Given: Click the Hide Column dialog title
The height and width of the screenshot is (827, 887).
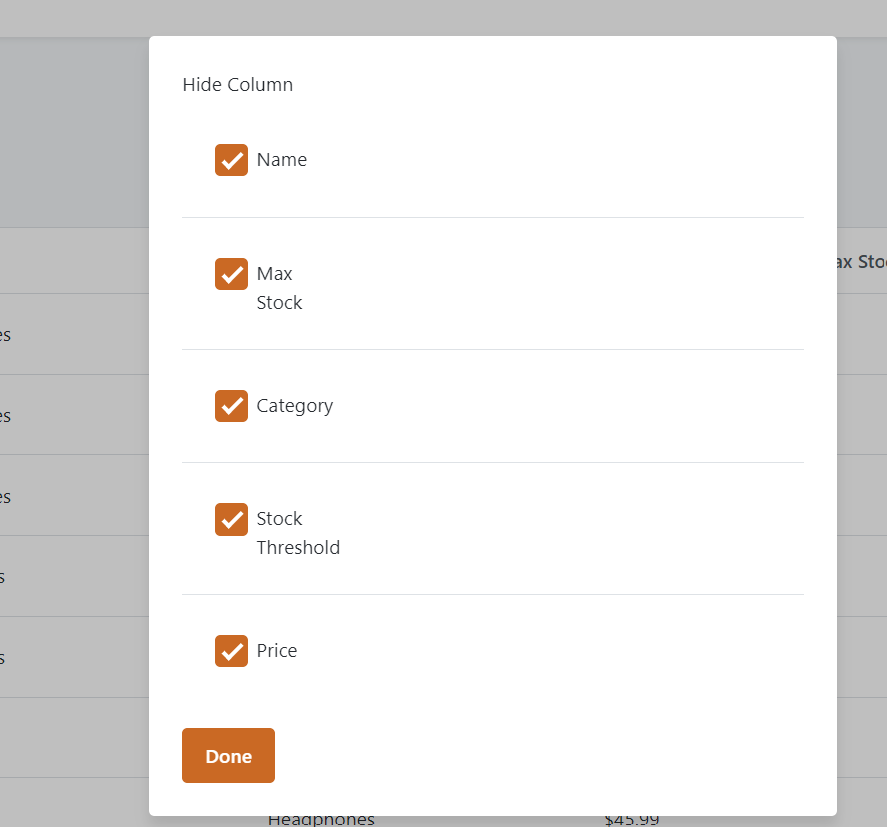Looking at the screenshot, I should tap(237, 85).
